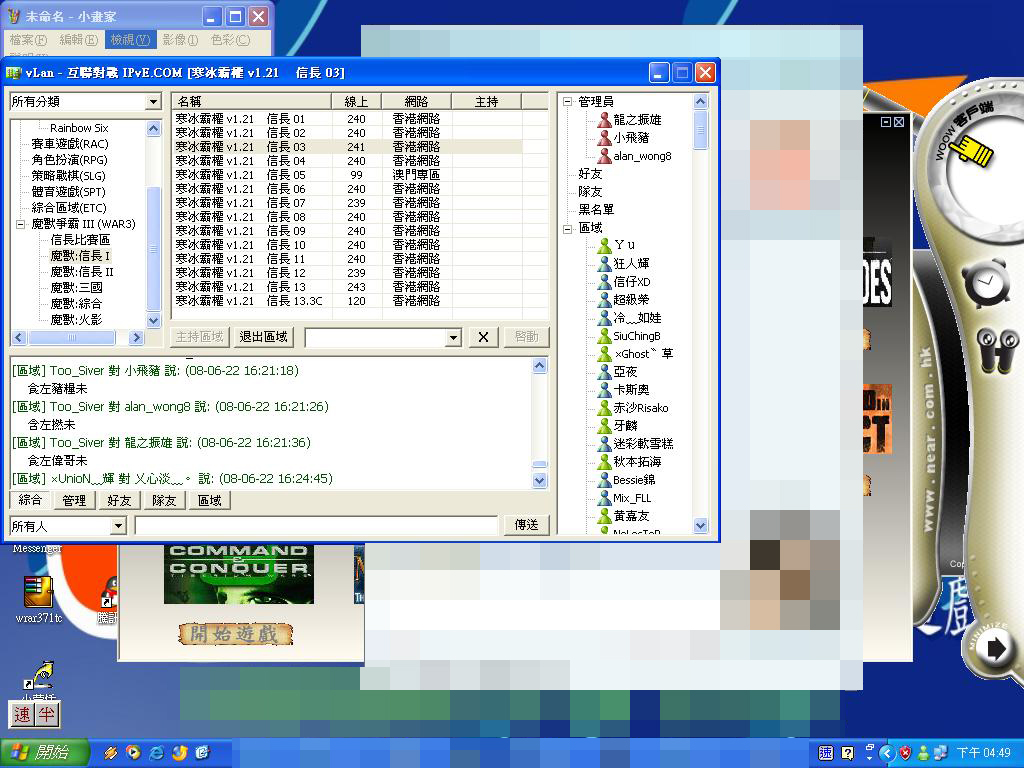Launch Internet Explorer from quick launch
The width and height of the screenshot is (1024, 768).
pos(157,753)
